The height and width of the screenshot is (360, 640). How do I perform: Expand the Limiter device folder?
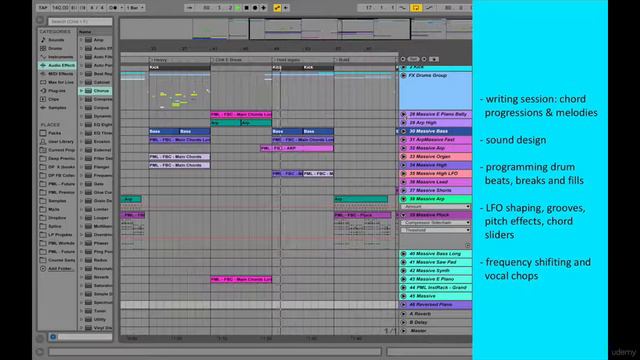tap(82, 209)
